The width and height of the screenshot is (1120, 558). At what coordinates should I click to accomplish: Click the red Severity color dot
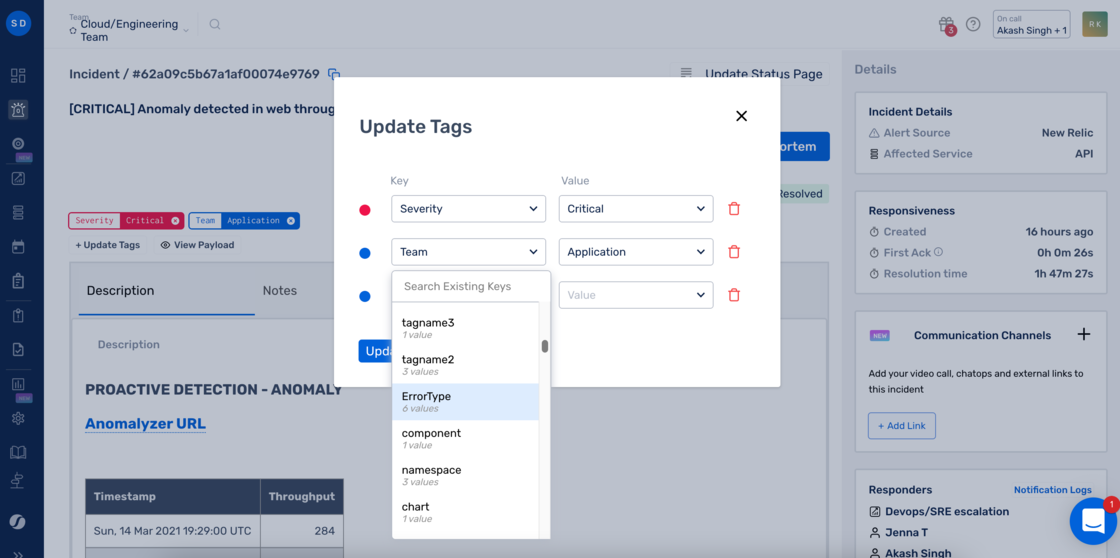(x=364, y=209)
